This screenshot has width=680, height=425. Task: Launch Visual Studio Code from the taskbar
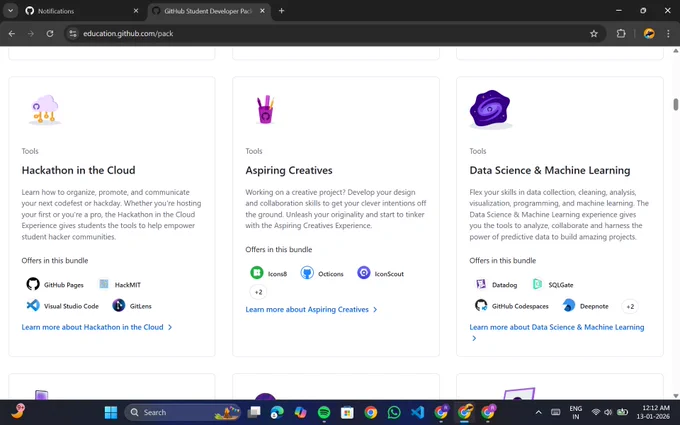[x=418, y=412]
